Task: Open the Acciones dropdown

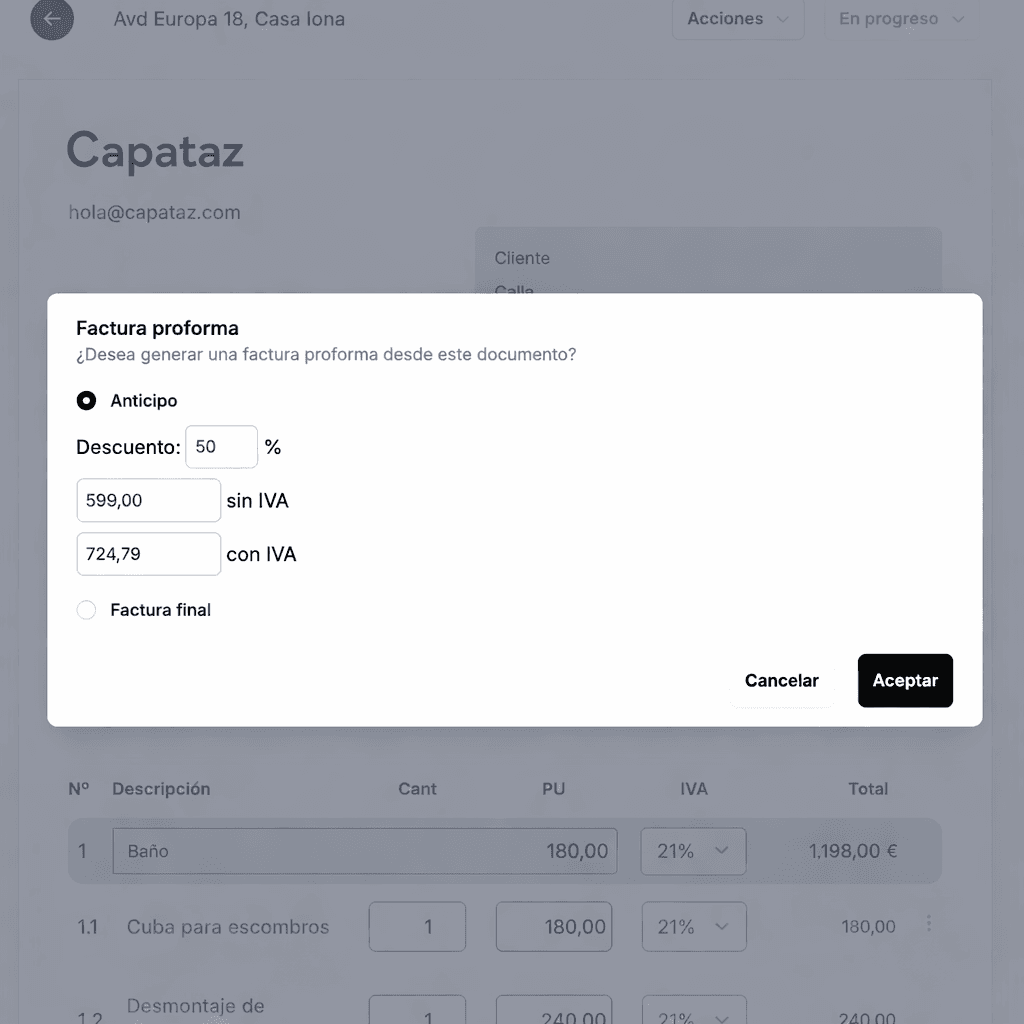Action: click(737, 18)
